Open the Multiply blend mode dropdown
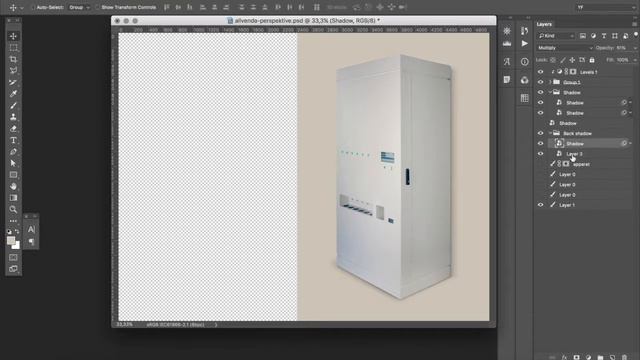640x360 pixels. click(565, 48)
